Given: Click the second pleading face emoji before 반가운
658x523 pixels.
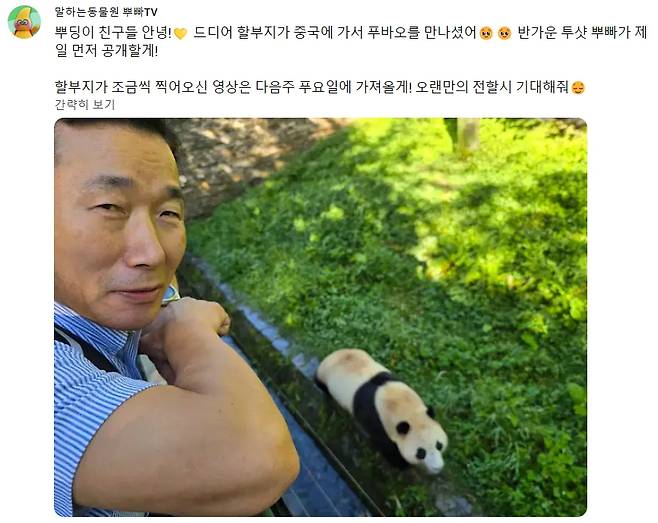Looking at the screenshot, I should click(504, 33).
